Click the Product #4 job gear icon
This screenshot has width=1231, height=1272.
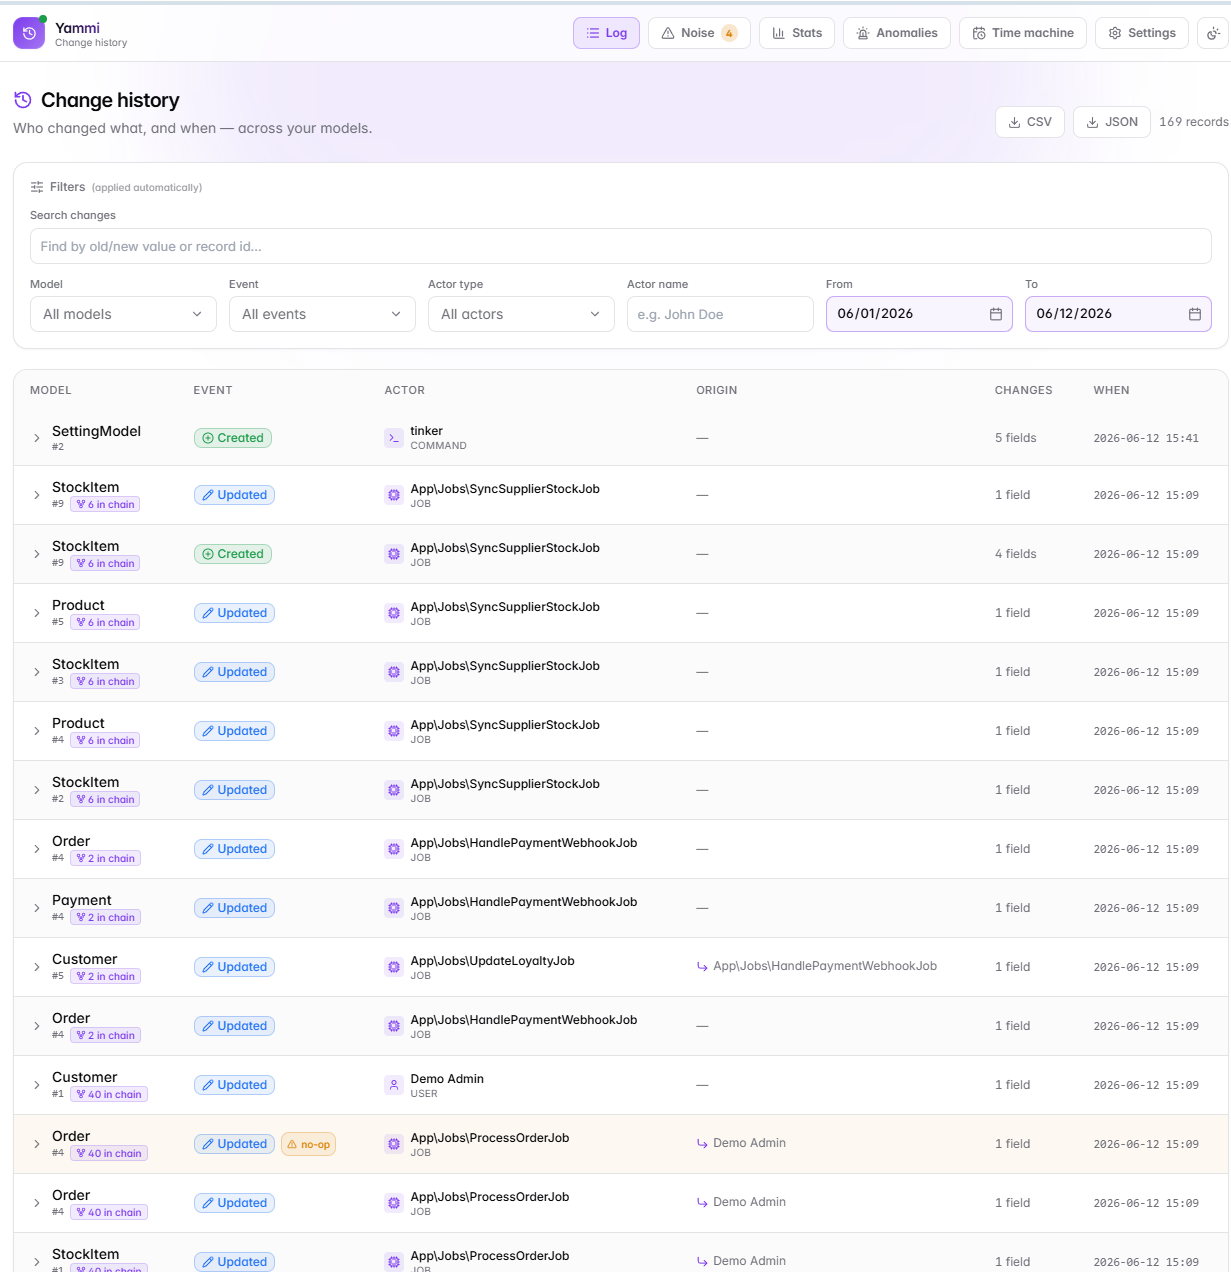(394, 731)
